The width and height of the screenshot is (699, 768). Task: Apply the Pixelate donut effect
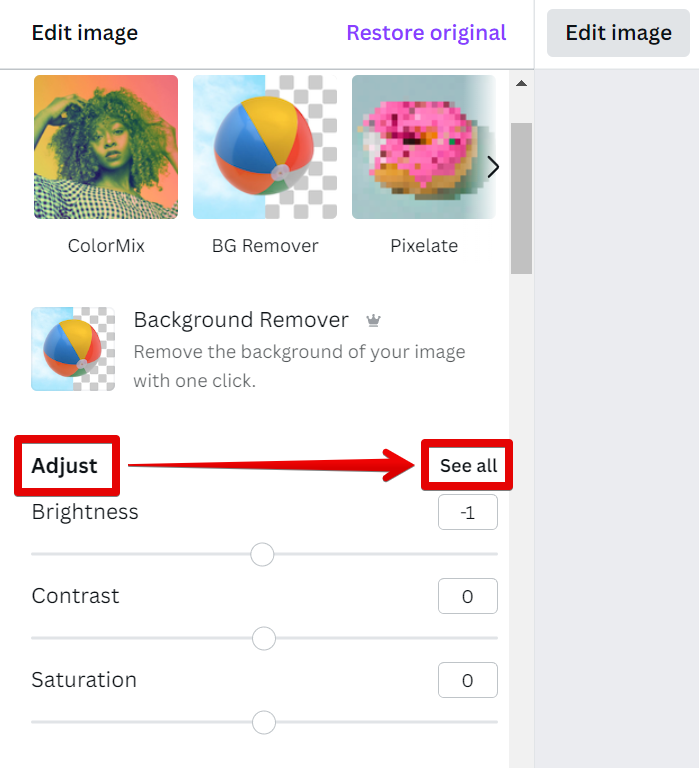tap(424, 147)
